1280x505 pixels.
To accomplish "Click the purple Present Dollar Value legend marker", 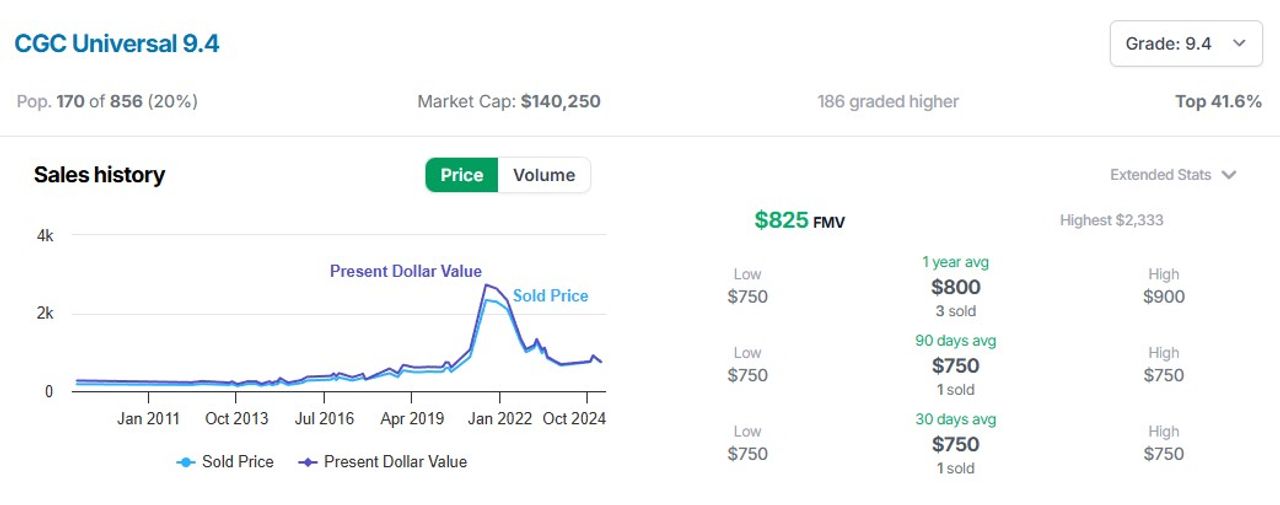I will pos(308,462).
